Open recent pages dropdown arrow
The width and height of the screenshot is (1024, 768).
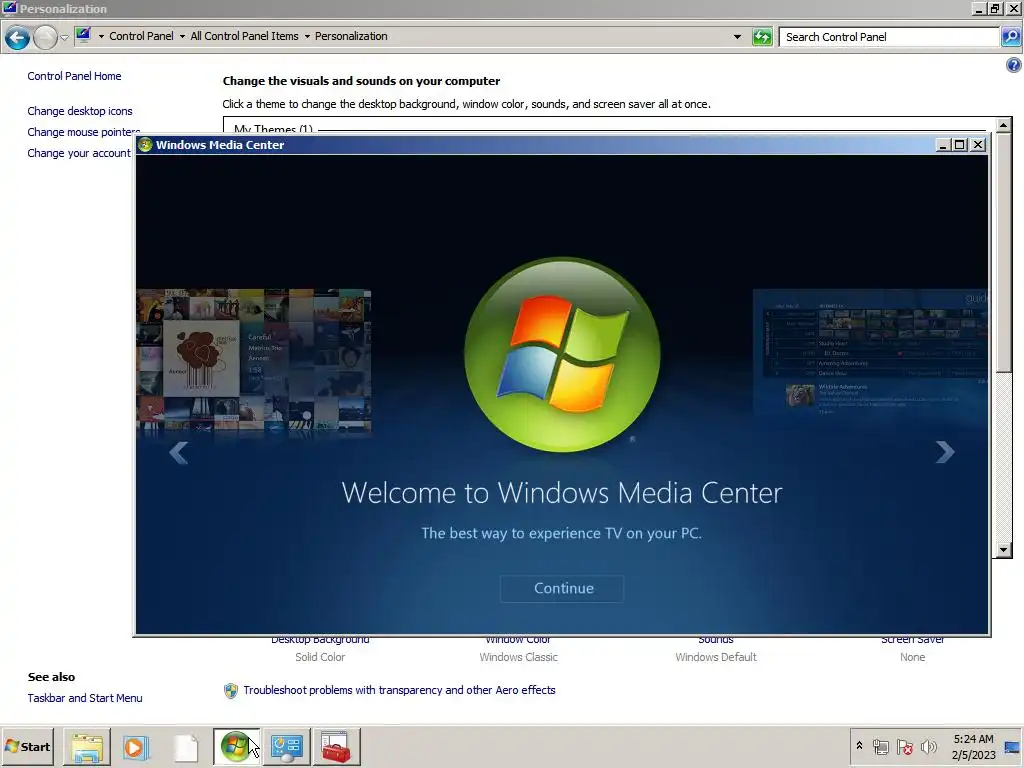[64, 37]
